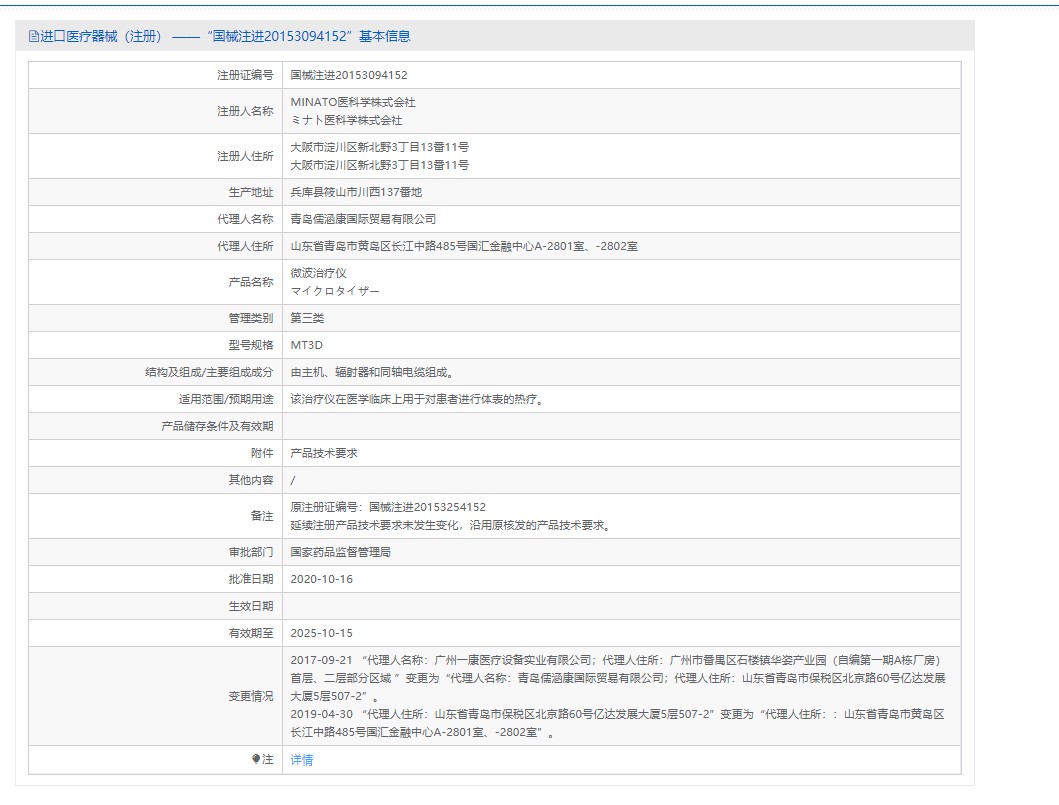Click the 产品储存条件及有效期 label
Screen dimensions: 1059x805
click(x=217, y=426)
